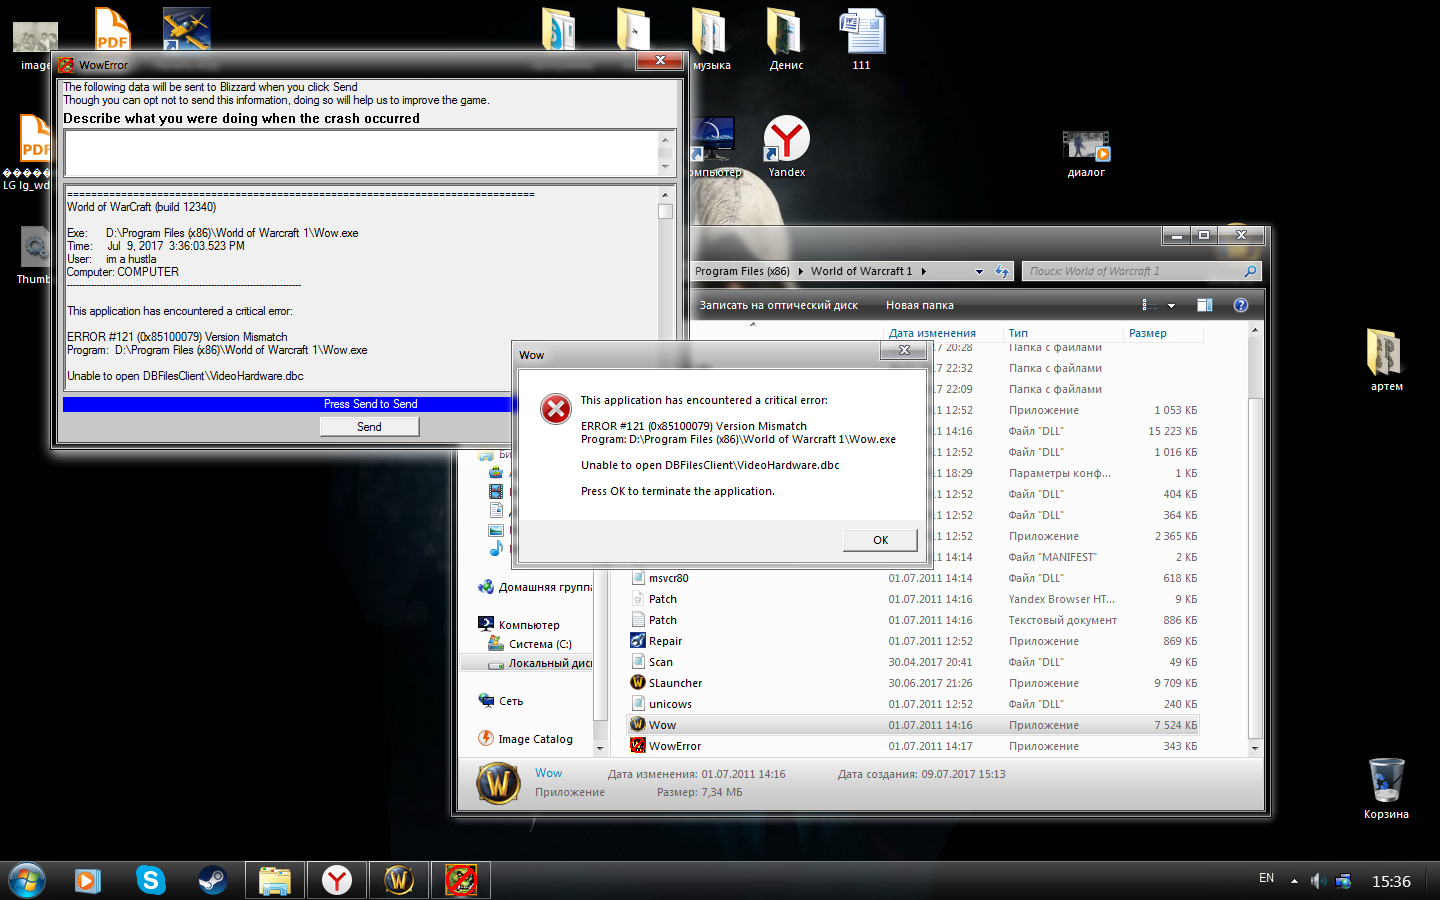
Task: Click Записать на оптический диск
Action: pos(778,305)
